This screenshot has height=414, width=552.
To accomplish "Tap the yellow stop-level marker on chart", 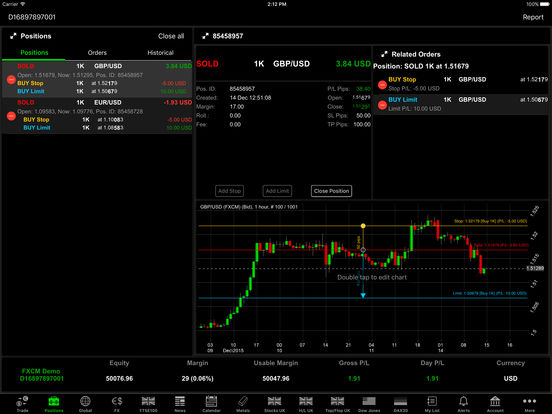I will coord(363,226).
